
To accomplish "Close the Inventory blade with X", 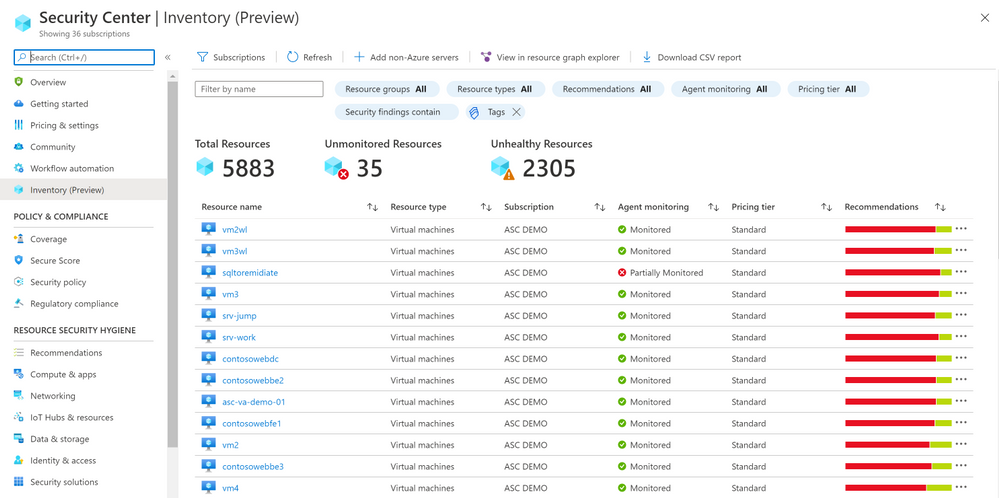I will point(984,18).
